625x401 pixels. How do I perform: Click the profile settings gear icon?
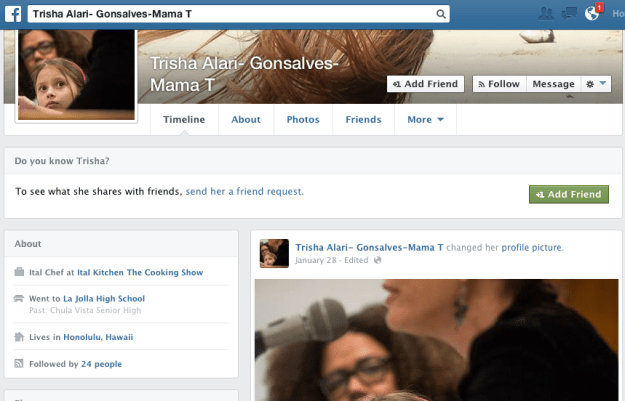click(590, 84)
